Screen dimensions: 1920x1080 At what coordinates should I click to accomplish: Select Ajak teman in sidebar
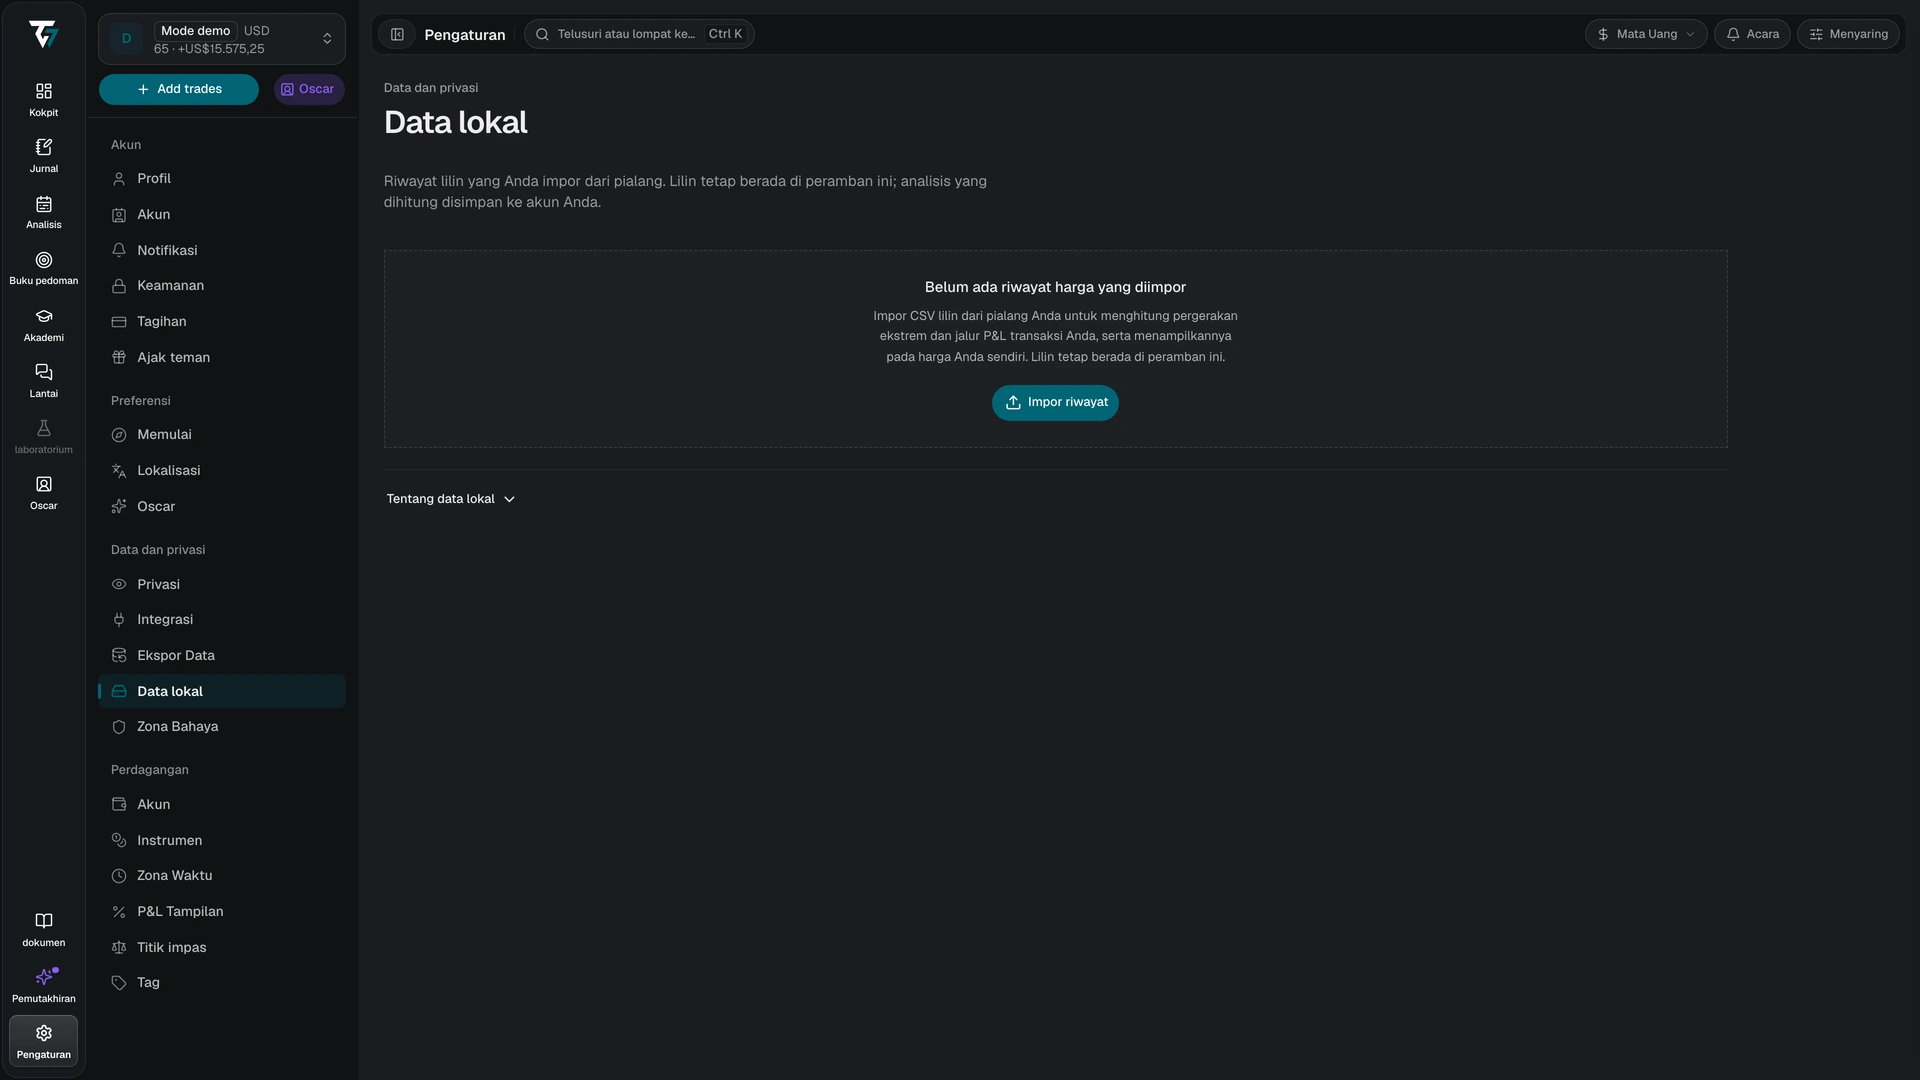point(222,357)
